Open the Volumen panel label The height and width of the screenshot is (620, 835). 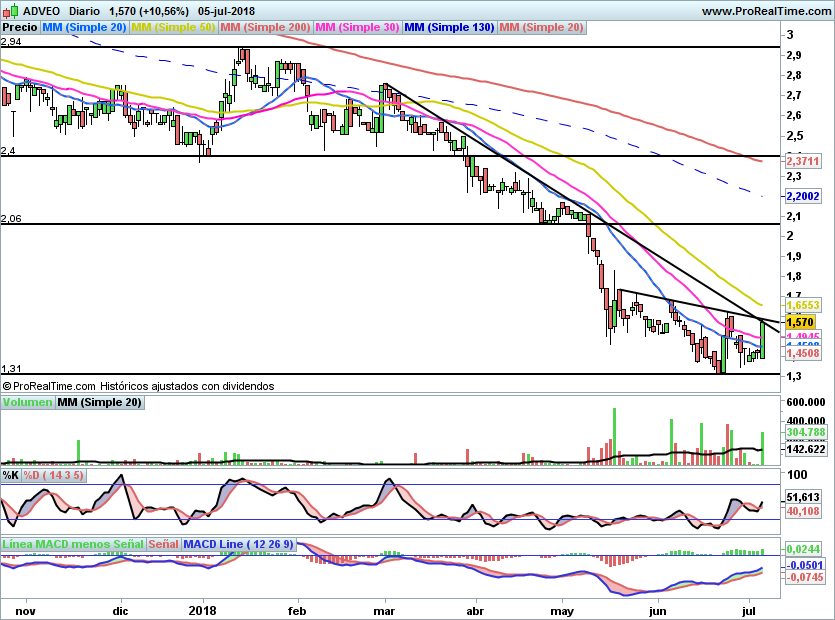click(x=27, y=402)
